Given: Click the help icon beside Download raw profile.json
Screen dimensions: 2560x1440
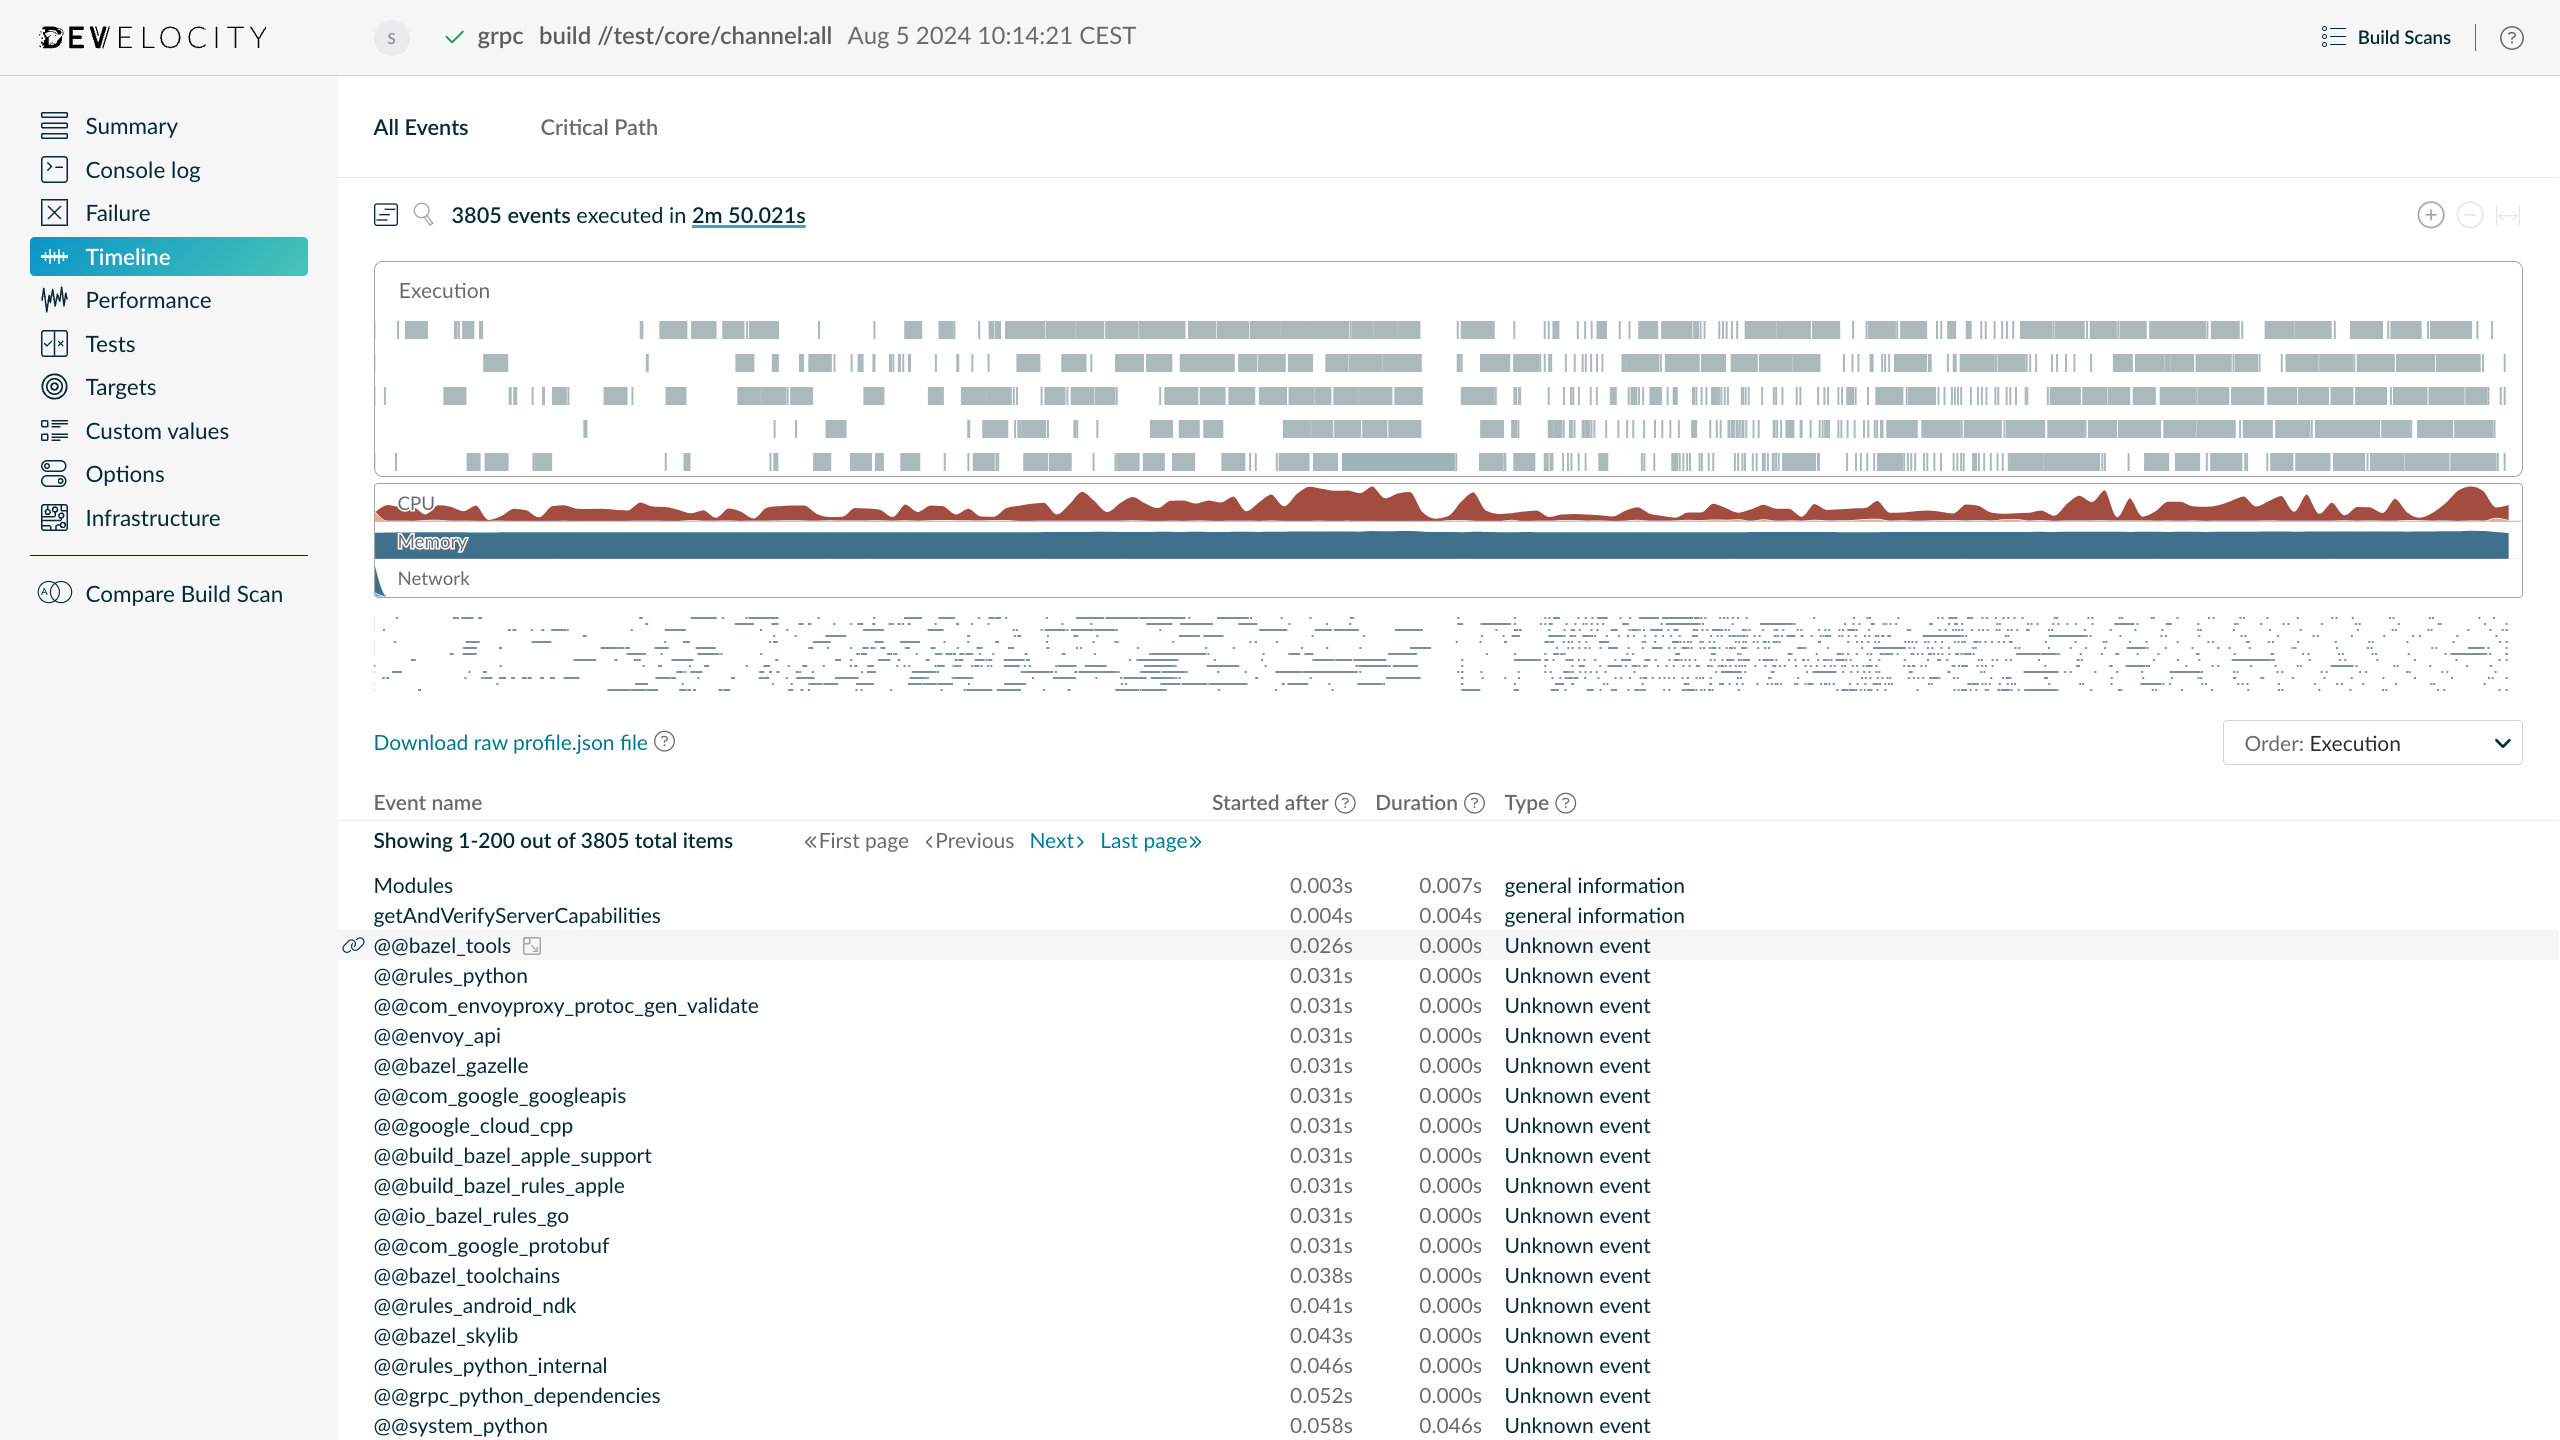Looking at the screenshot, I should 665,741.
